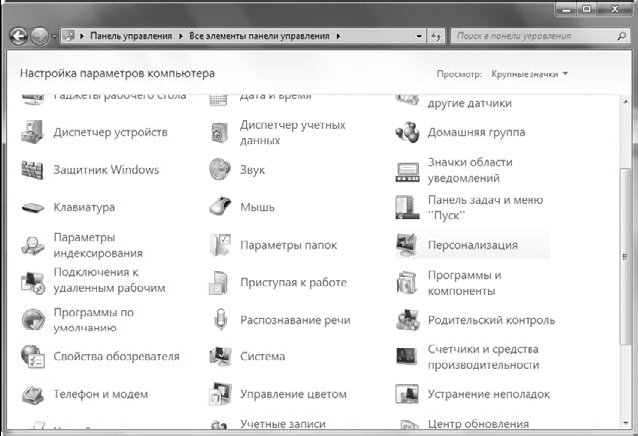
Task: Open the Sound icon (Звук)
Action: (220, 170)
